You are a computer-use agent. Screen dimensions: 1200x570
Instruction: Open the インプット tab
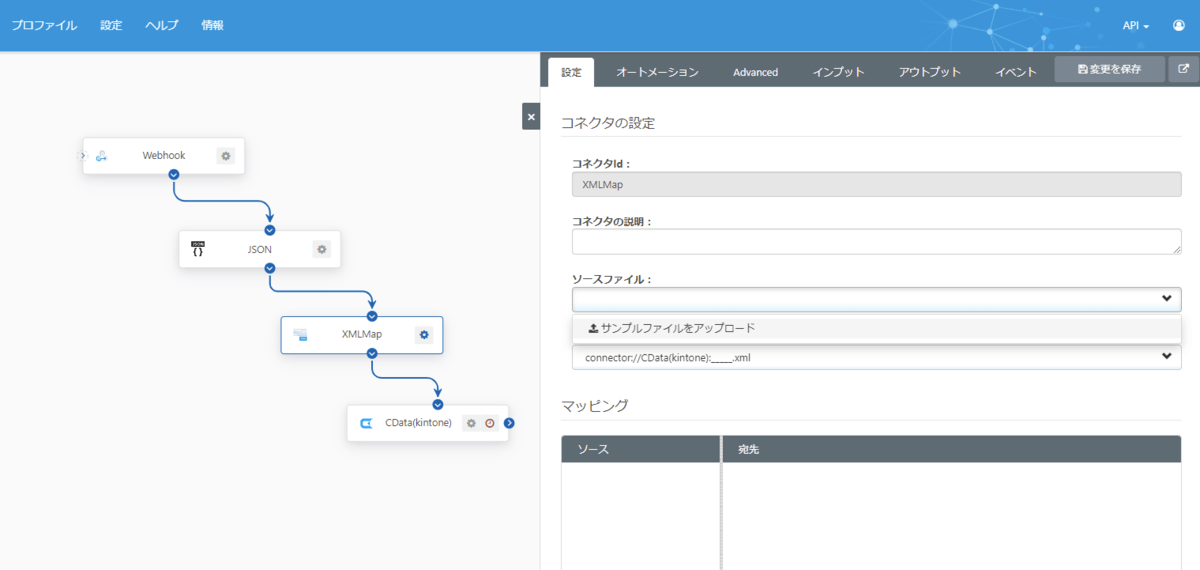click(838, 72)
